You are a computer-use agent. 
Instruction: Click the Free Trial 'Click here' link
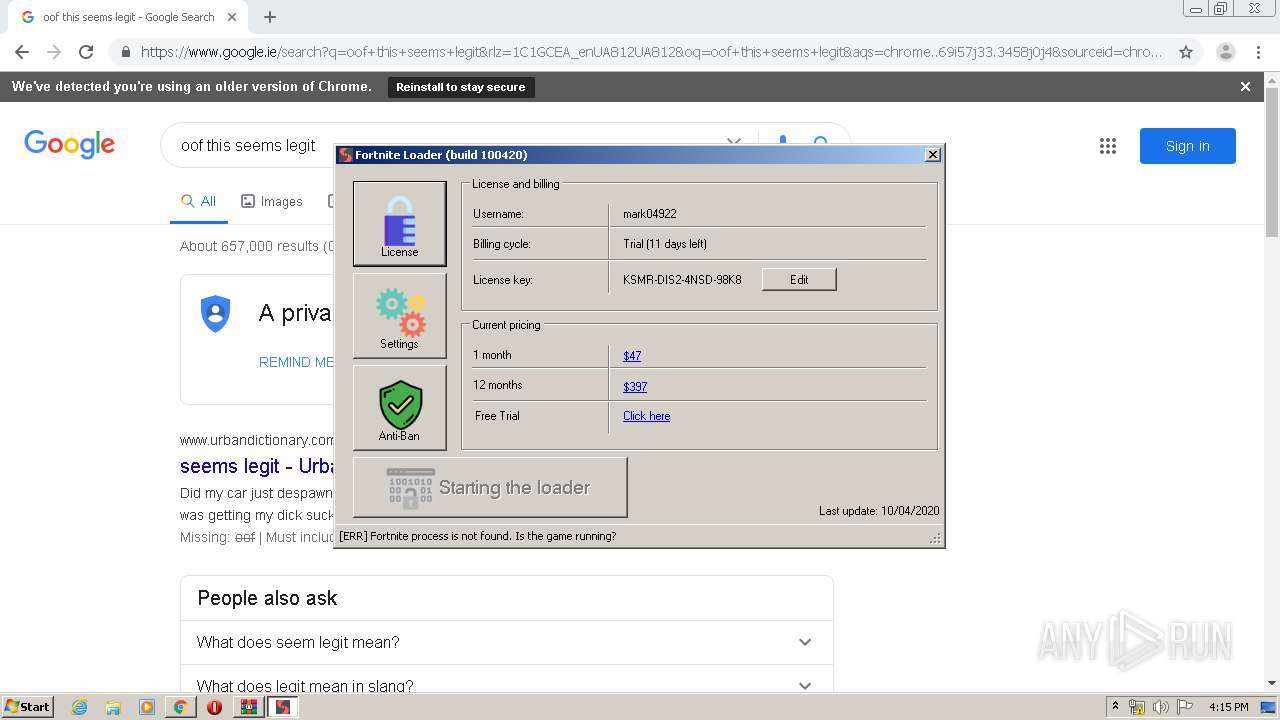(646, 416)
